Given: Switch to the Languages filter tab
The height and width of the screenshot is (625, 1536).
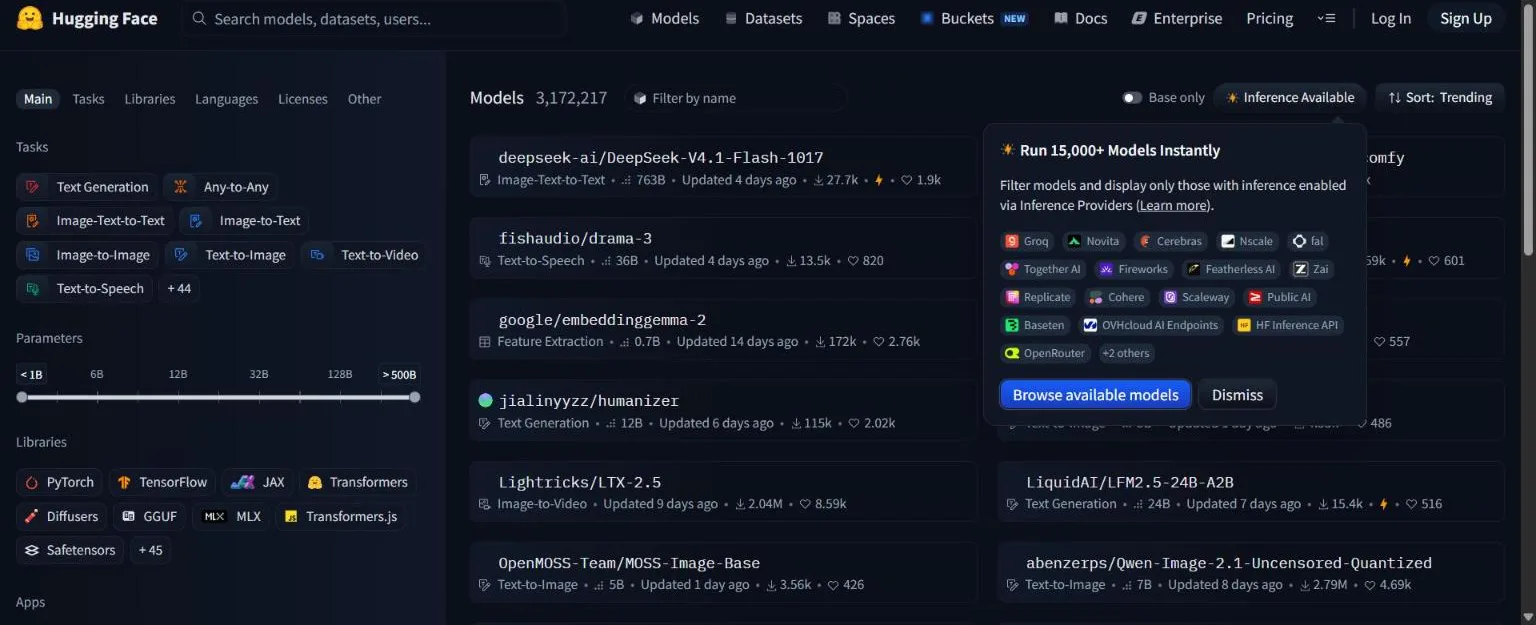Looking at the screenshot, I should tap(226, 99).
